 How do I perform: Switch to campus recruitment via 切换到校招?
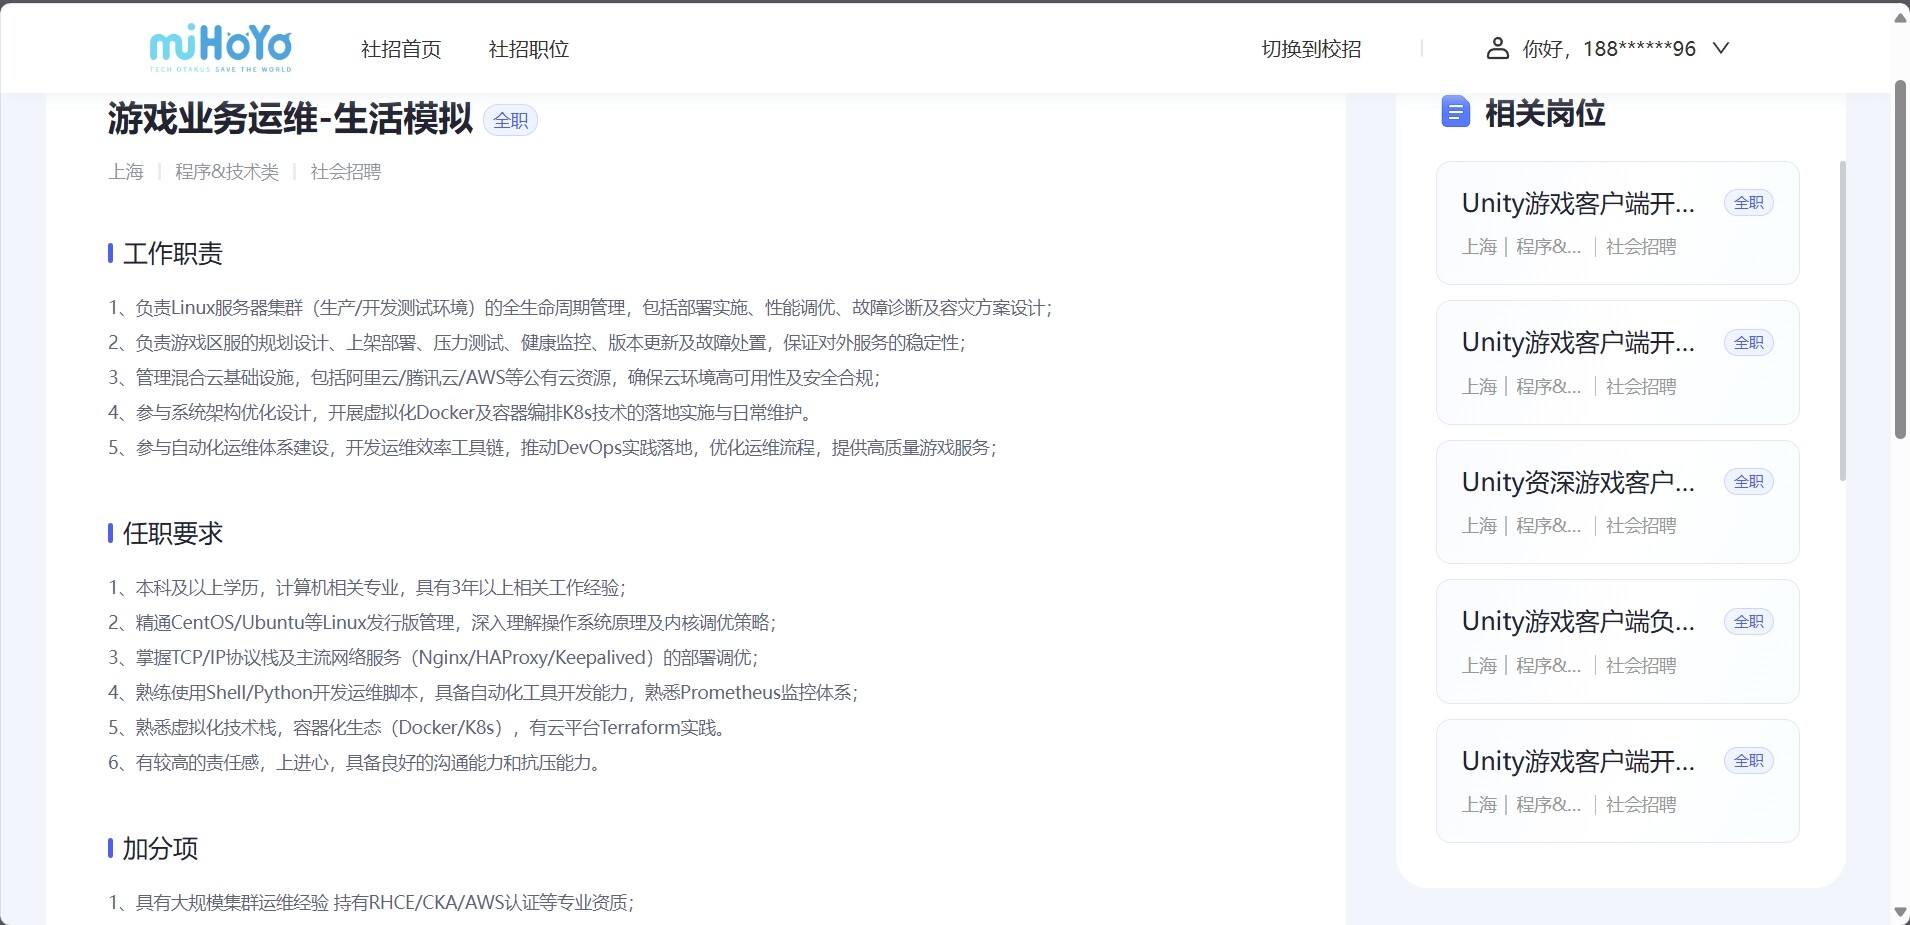pos(1311,49)
